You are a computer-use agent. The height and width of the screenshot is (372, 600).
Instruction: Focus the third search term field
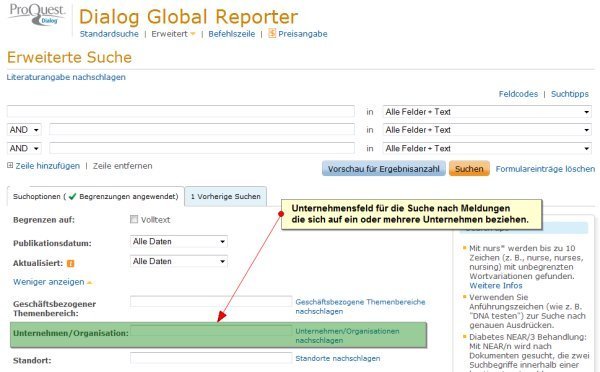click(202, 148)
